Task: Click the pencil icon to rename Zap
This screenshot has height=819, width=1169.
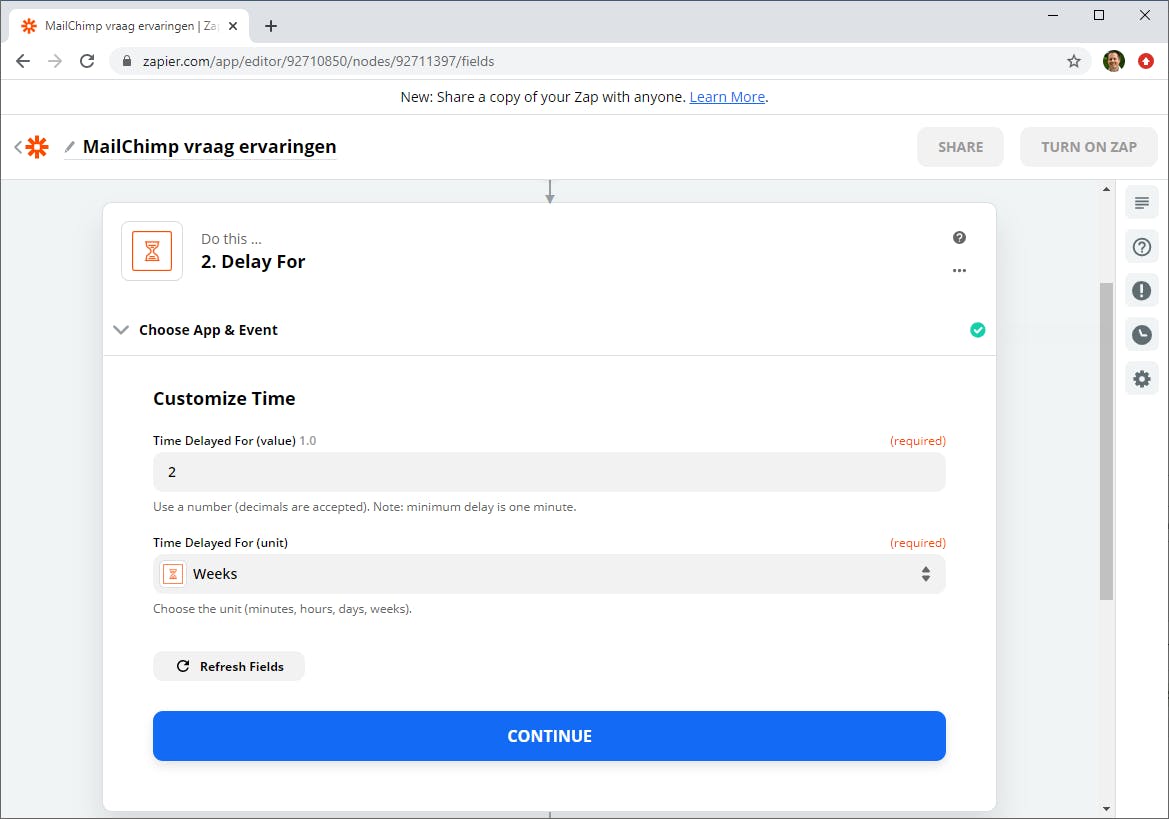Action: click(70, 147)
